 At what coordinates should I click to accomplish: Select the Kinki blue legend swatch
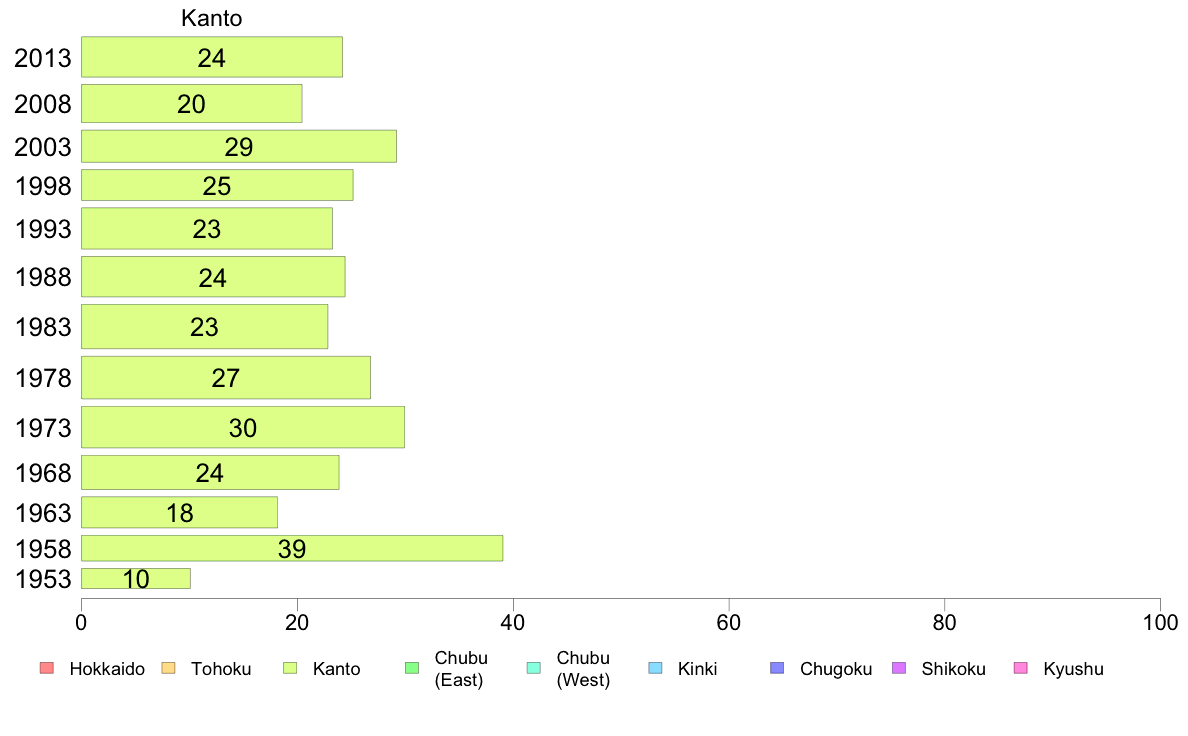click(655, 668)
